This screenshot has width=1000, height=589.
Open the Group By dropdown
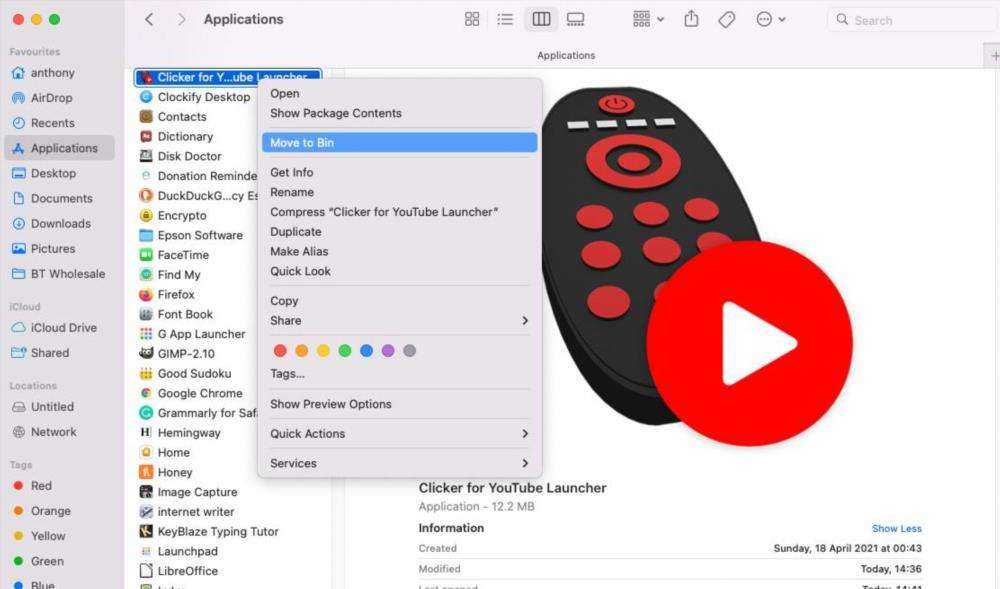pos(649,19)
